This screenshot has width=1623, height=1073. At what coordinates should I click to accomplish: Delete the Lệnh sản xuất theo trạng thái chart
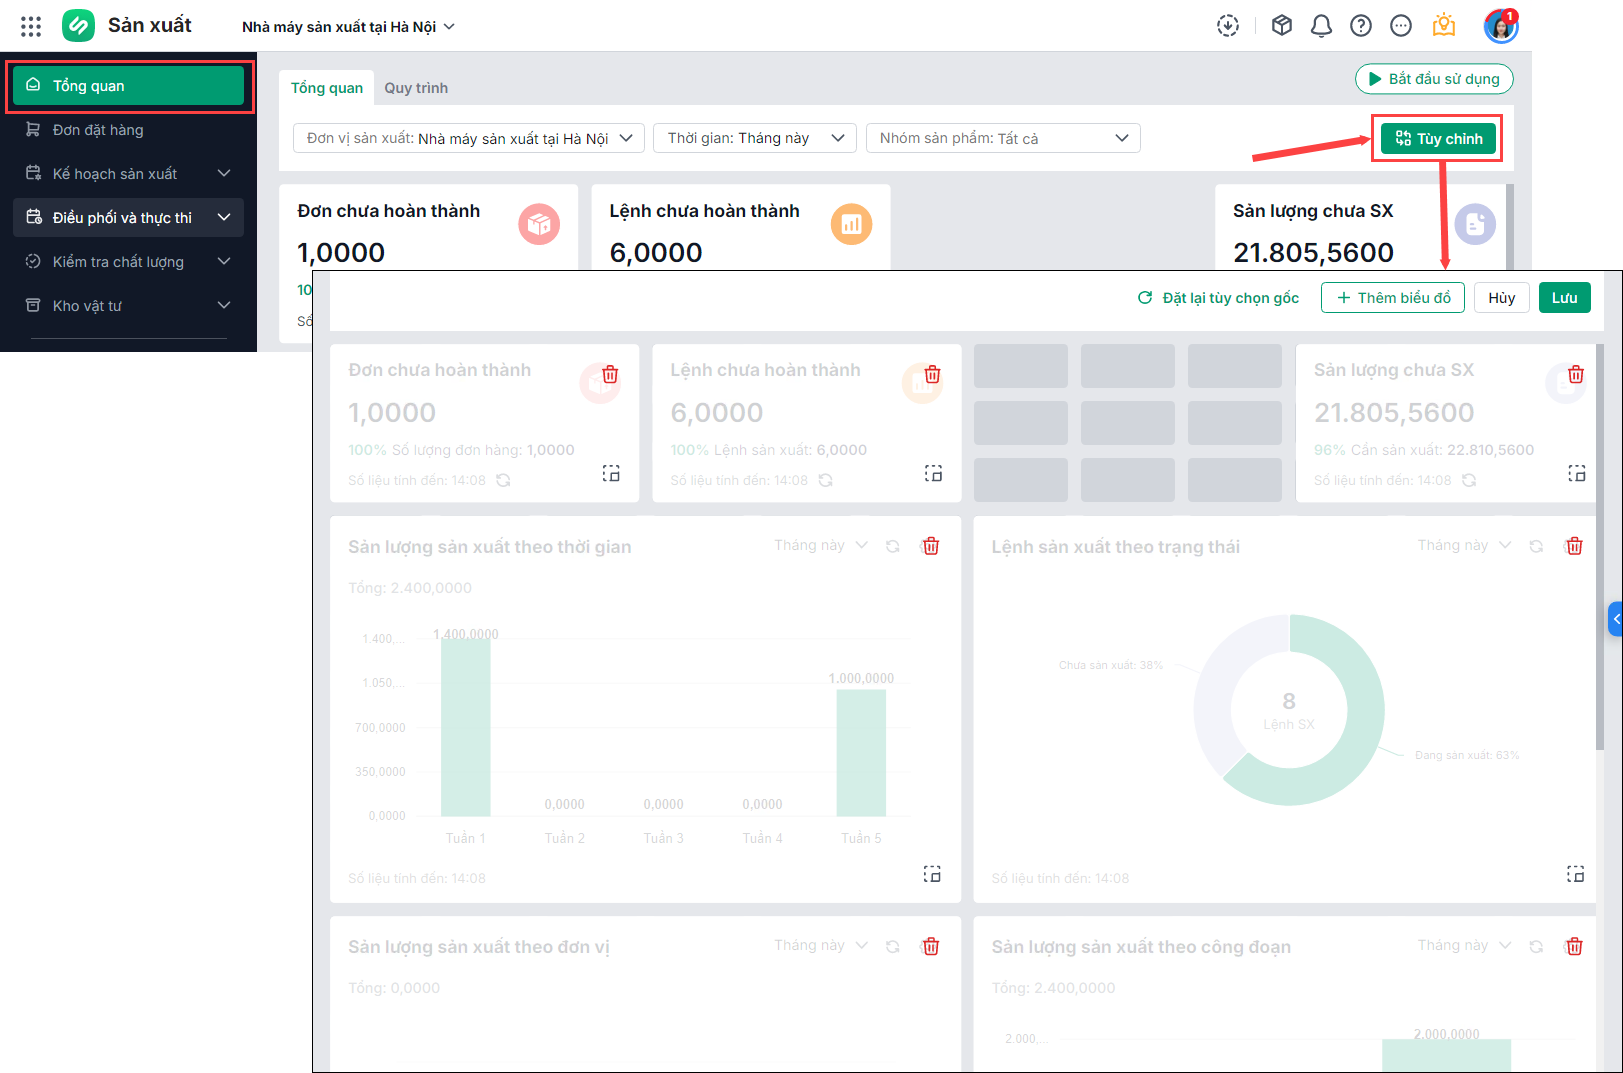click(x=1574, y=546)
